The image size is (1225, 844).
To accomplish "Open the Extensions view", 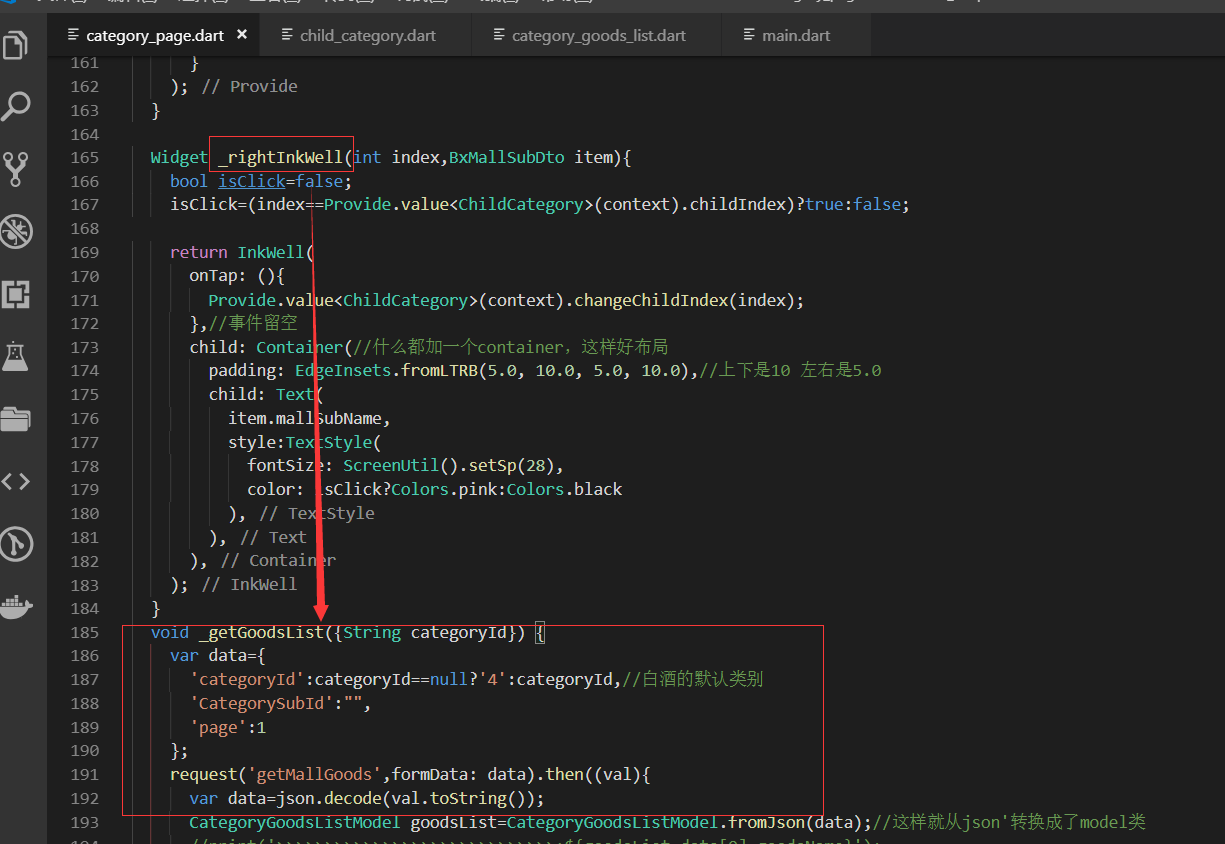I will [x=16, y=294].
